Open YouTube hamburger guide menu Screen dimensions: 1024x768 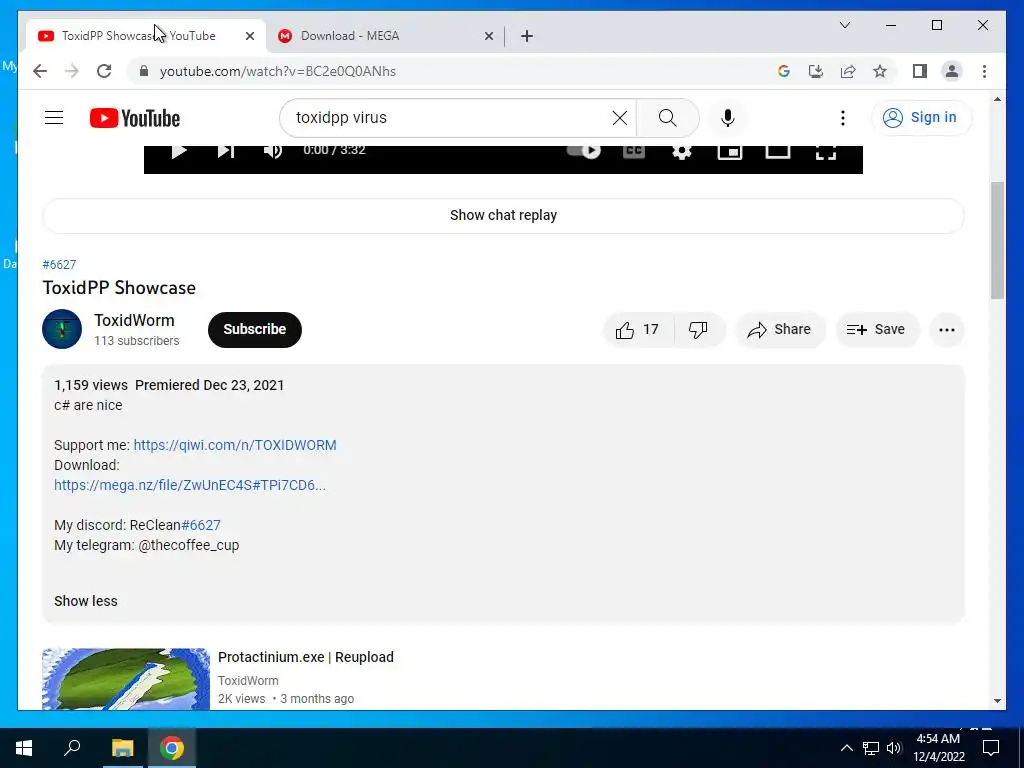(54, 118)
